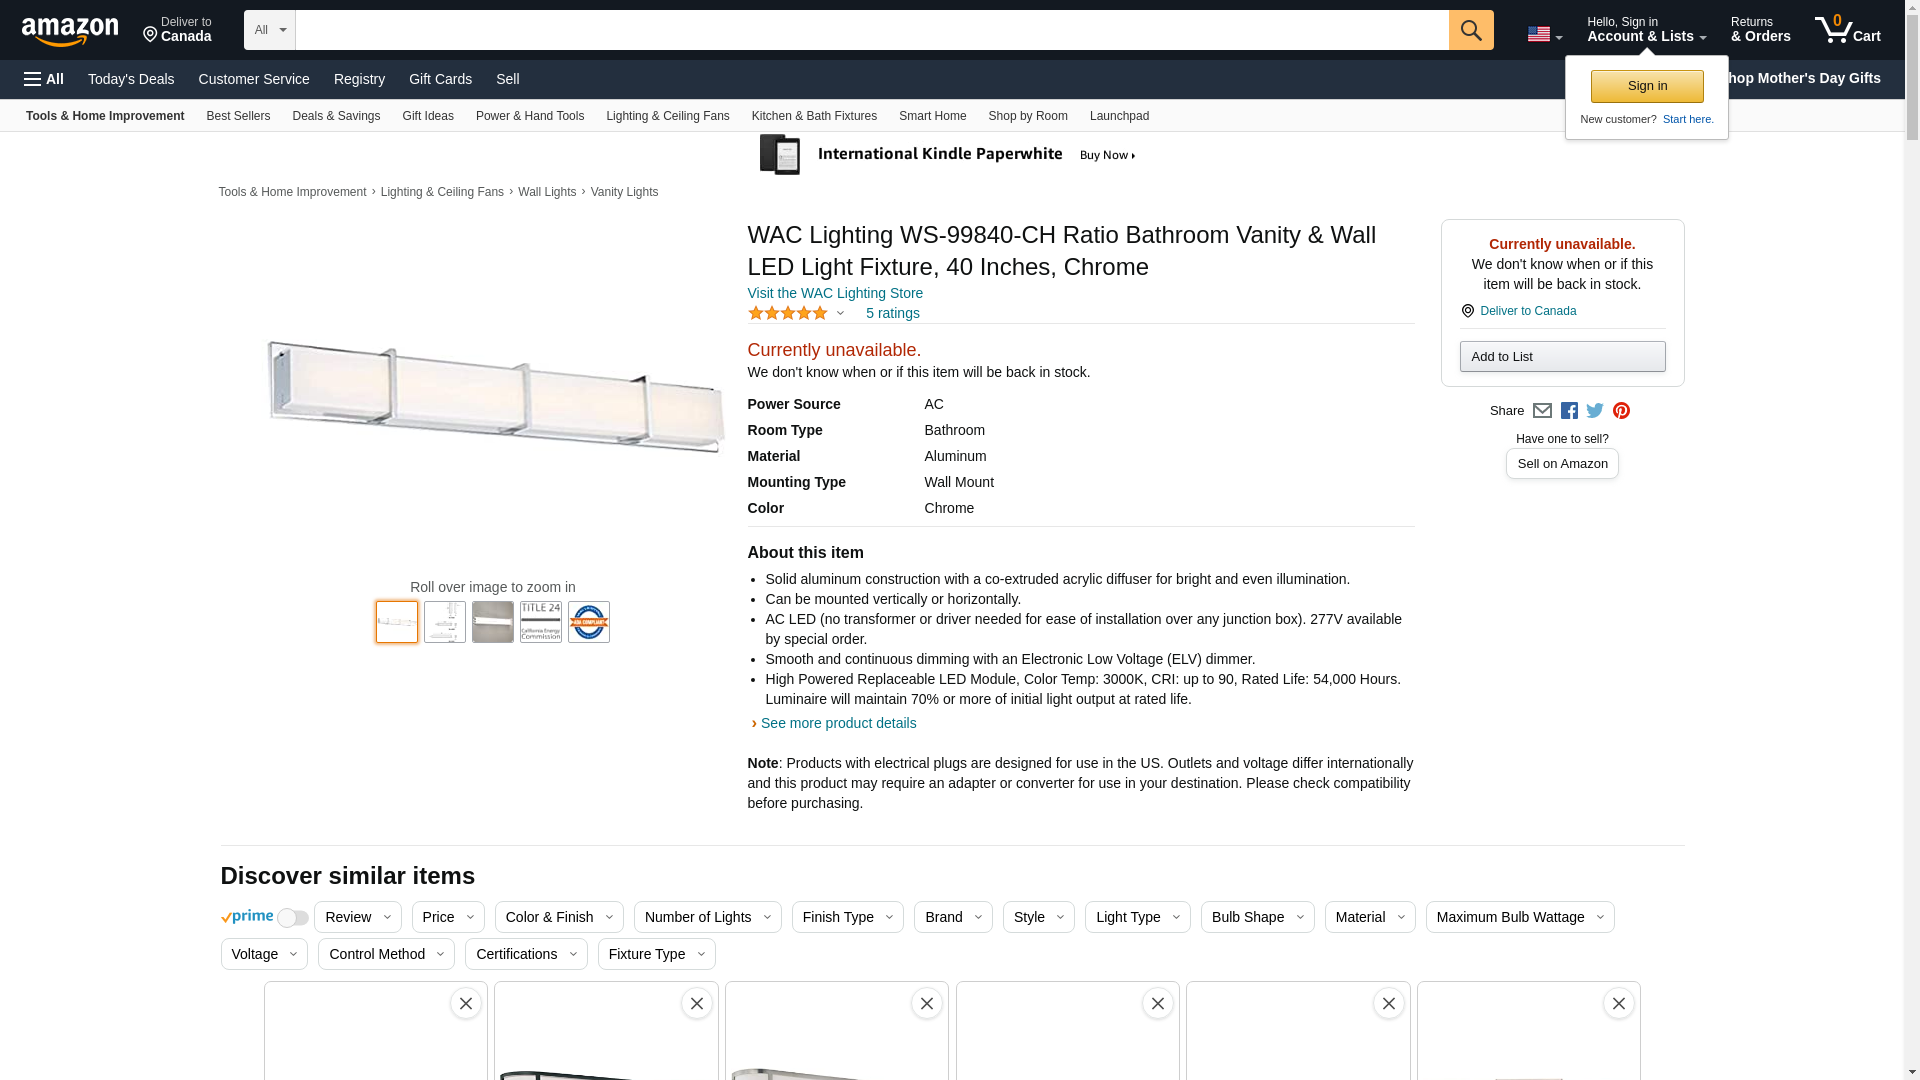This screenshot has height=1080, width=1920.
Task: Open the Brand filter dropdown
Action: pyautogui.click(x=952, y=917)
